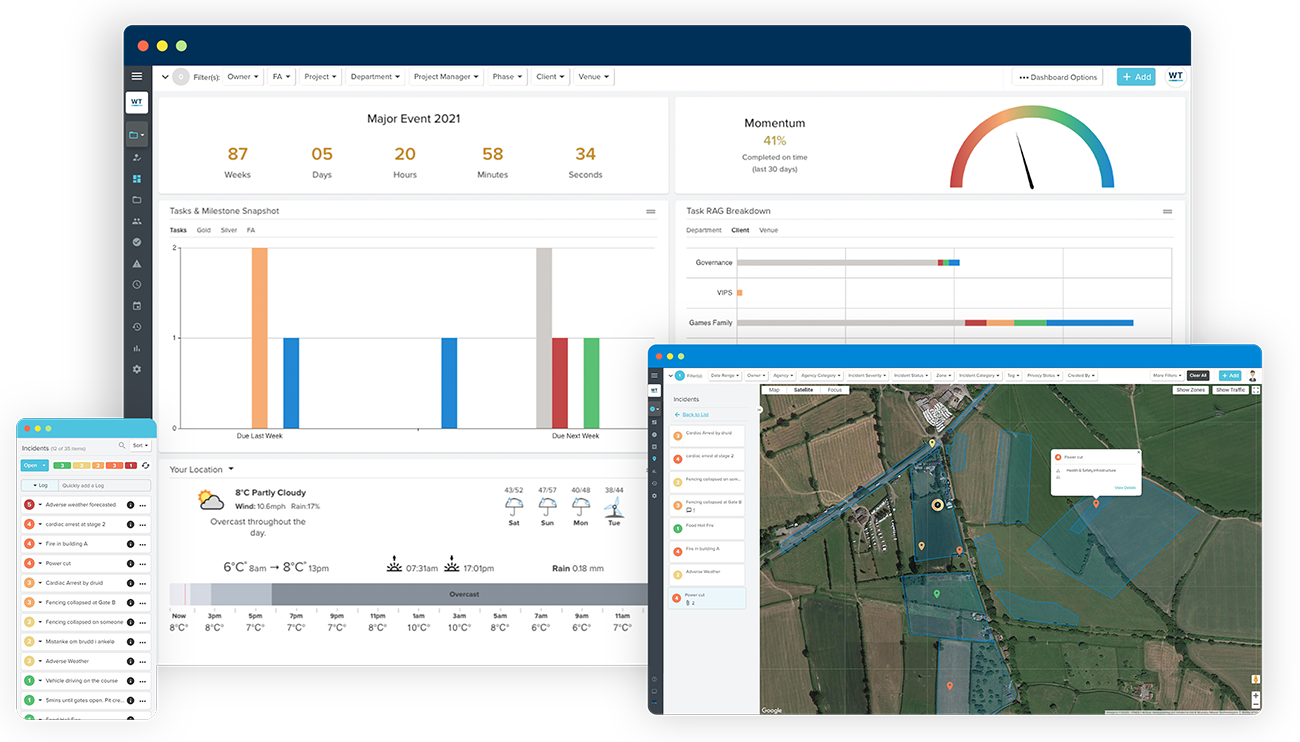The width and height of the screenshot is (1300, 742).
Task: Open the Project filter dropdown
Action: pos(320,76)
